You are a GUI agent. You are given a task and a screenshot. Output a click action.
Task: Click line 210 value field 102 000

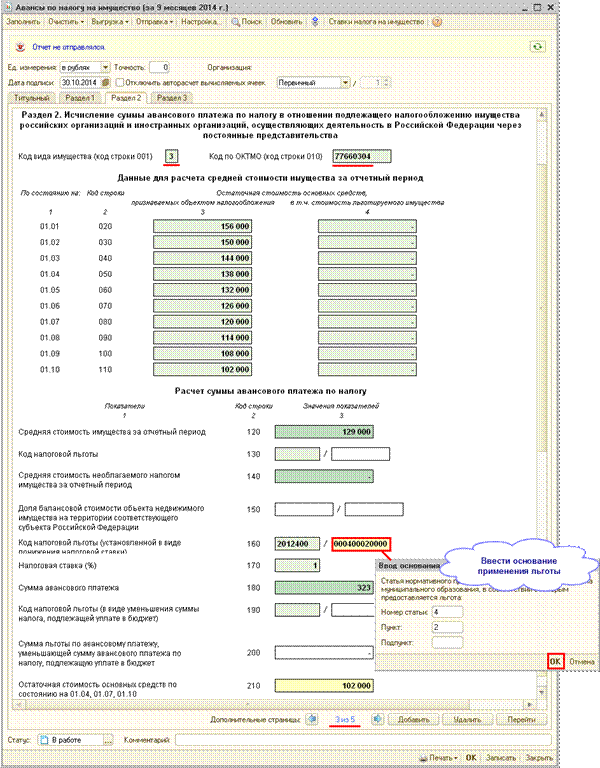324,686
